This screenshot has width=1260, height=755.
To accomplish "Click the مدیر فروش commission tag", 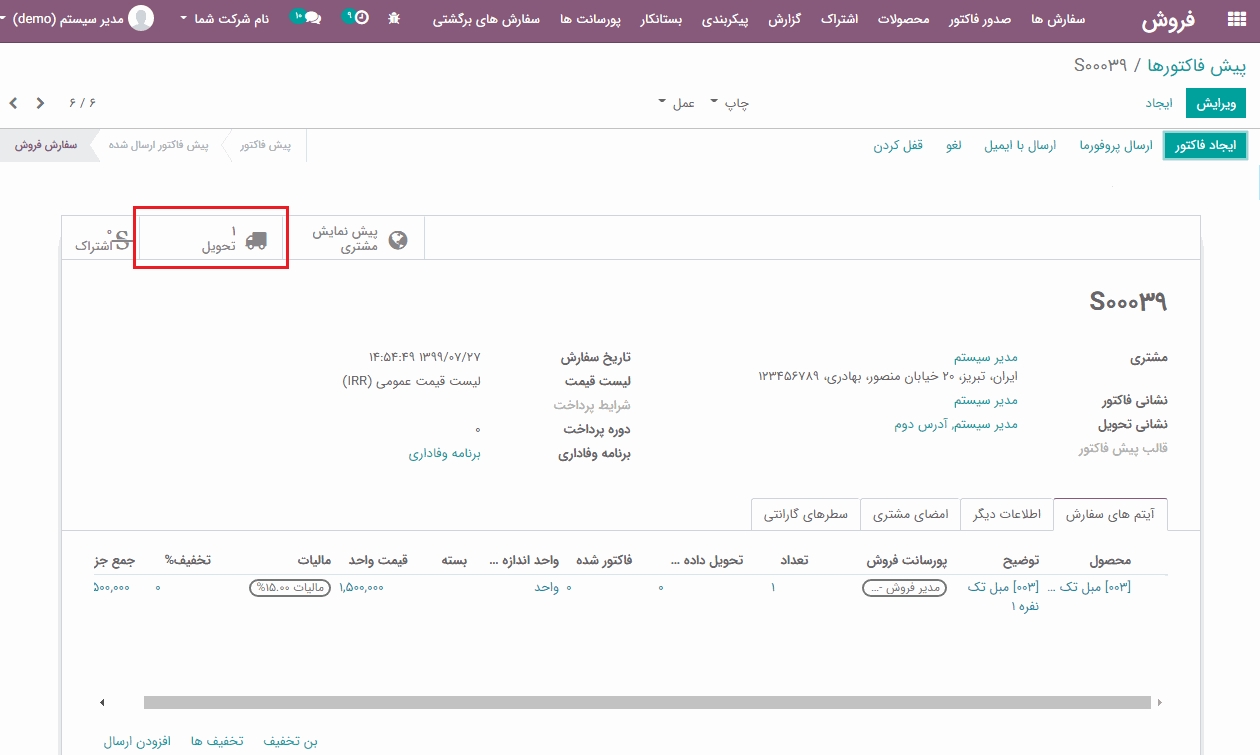I will point(904,588).
